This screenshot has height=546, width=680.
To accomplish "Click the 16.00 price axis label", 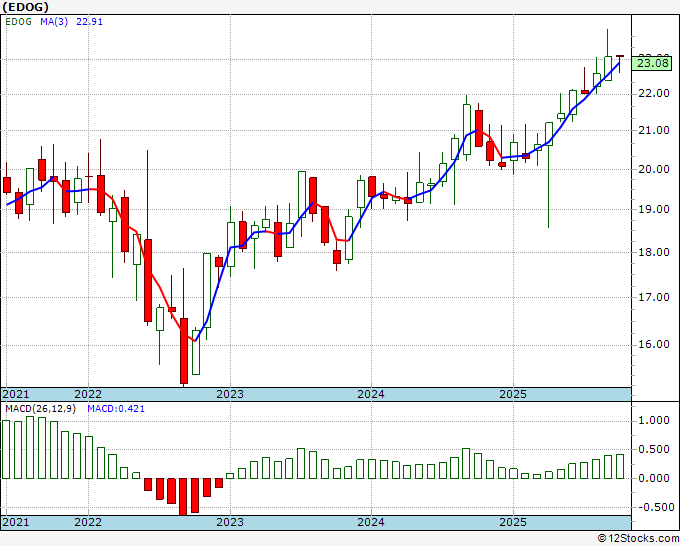I will point(654,344).
